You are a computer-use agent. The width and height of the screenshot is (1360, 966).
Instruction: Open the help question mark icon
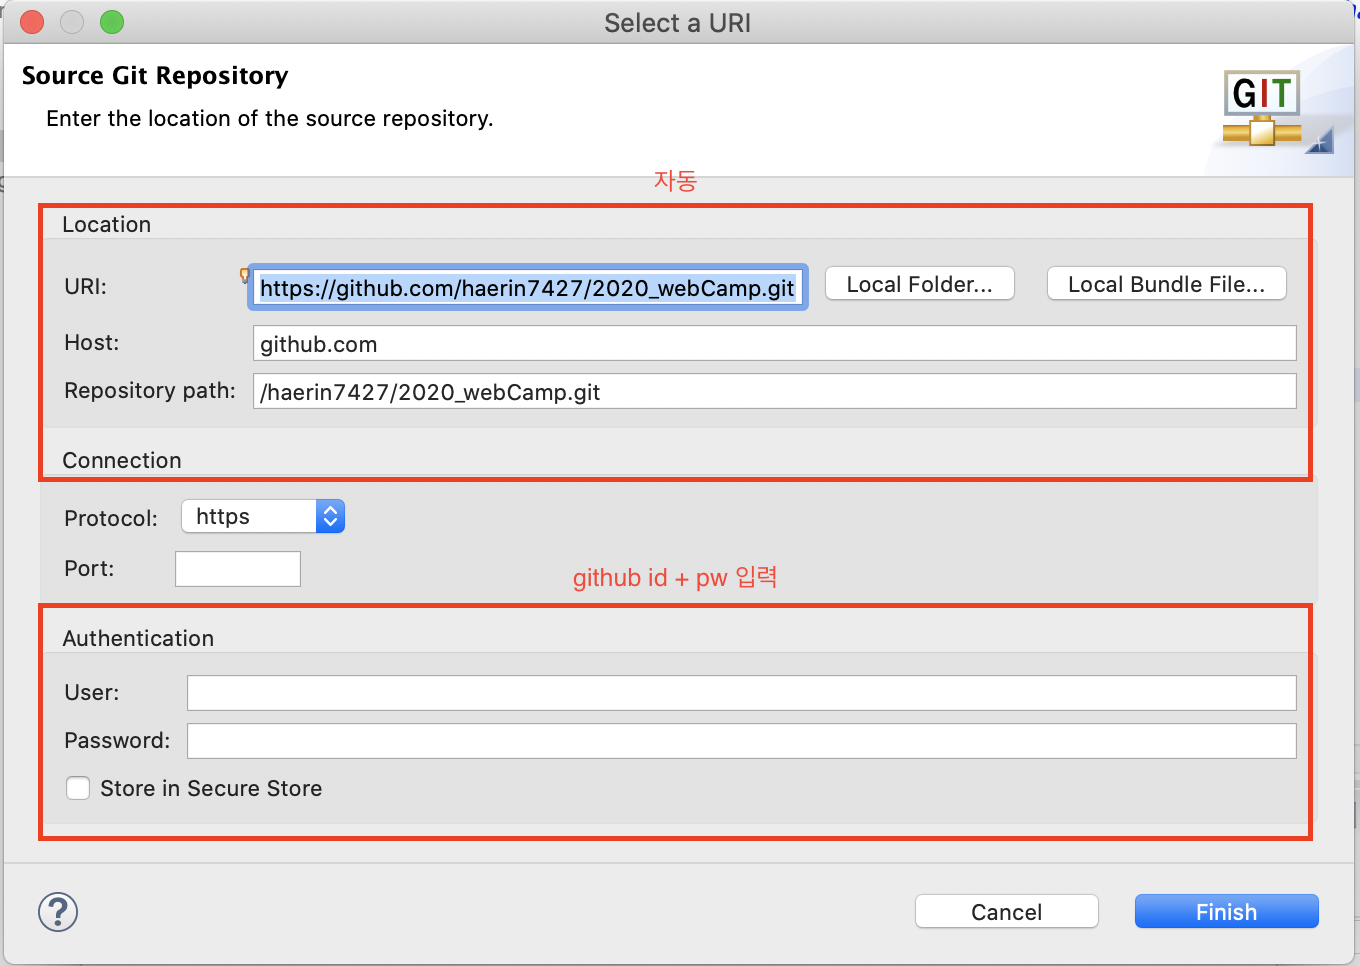pyautogui.click(x=58, y=912)
